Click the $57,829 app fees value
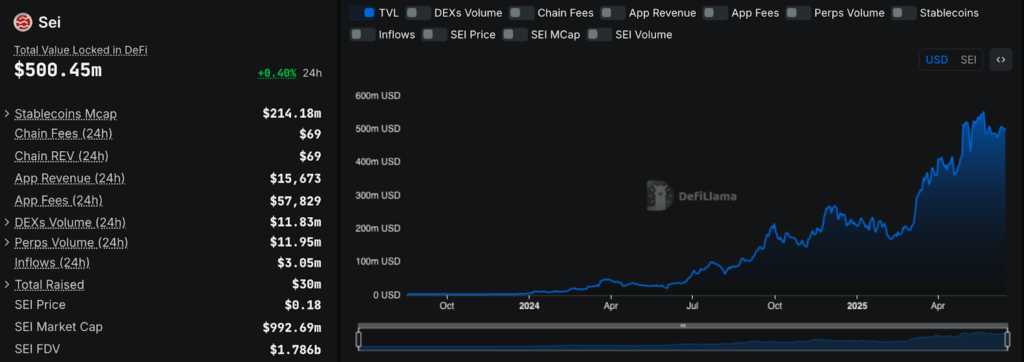1024x362 pixels. [x=295, y=201]
